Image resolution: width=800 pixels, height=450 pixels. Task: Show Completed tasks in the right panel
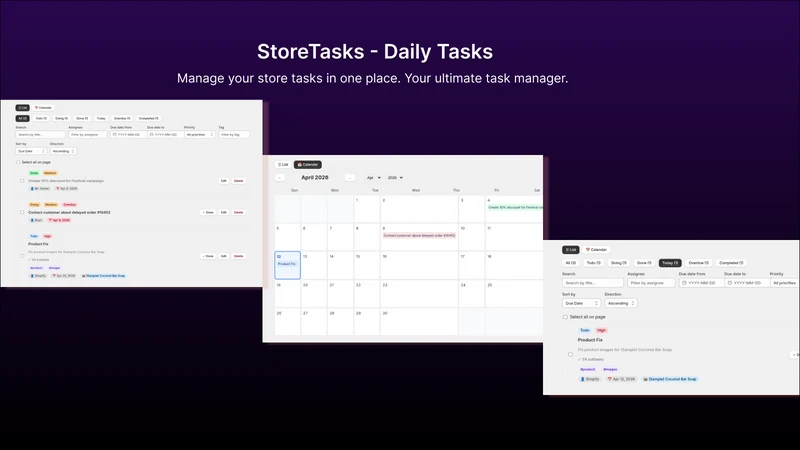tap(731, 263)
